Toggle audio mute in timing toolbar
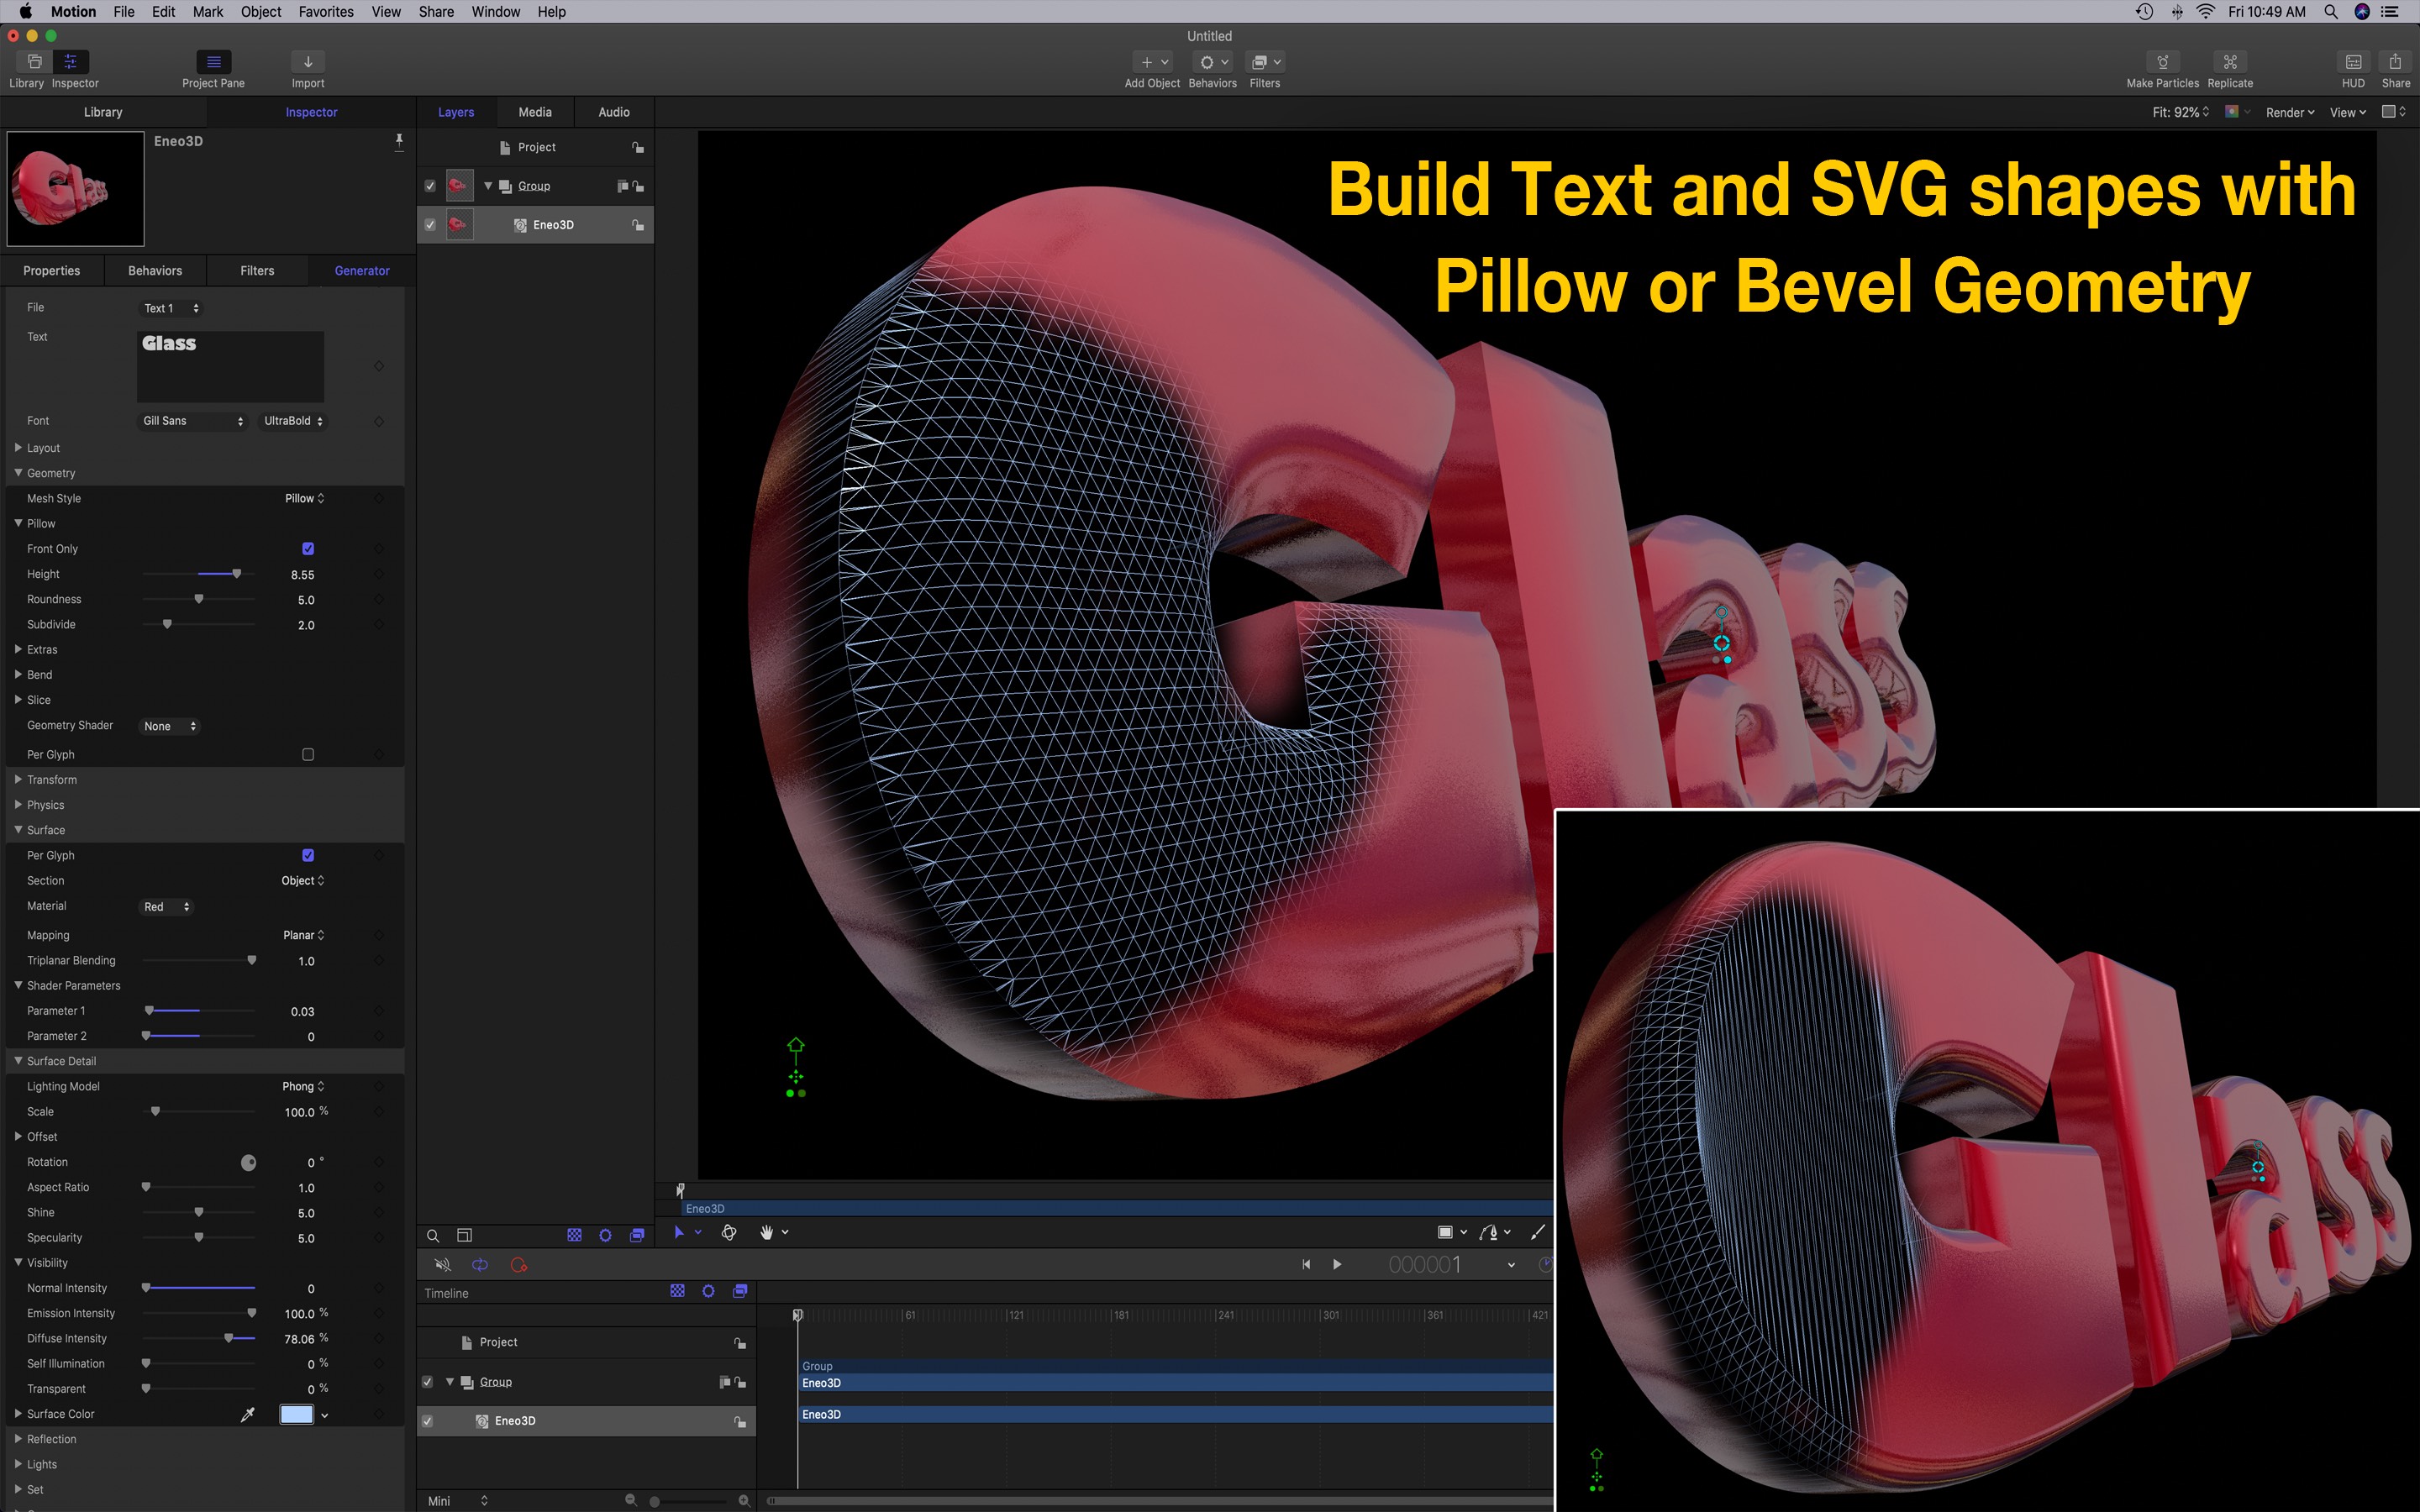Viewport: 2420px width, 1512px height. (442, 1265)
